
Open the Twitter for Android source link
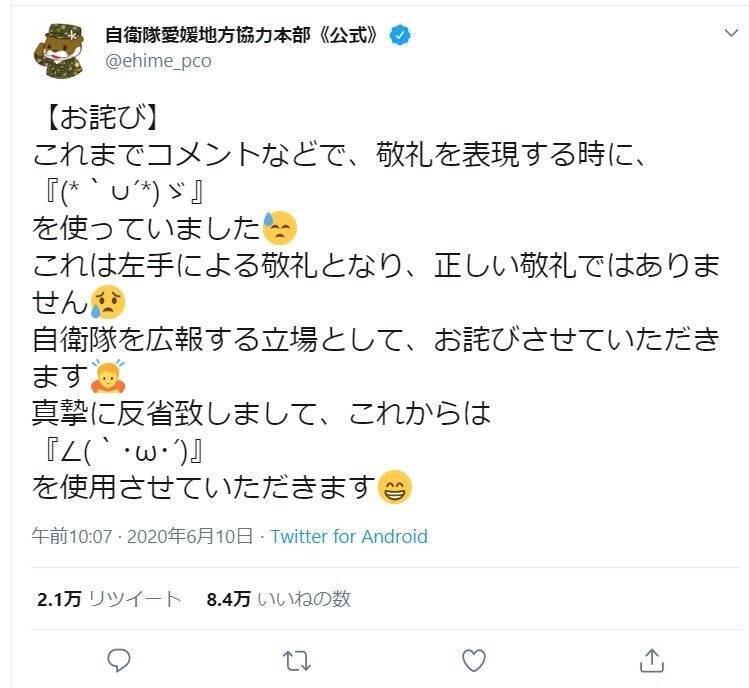(348, 537)
